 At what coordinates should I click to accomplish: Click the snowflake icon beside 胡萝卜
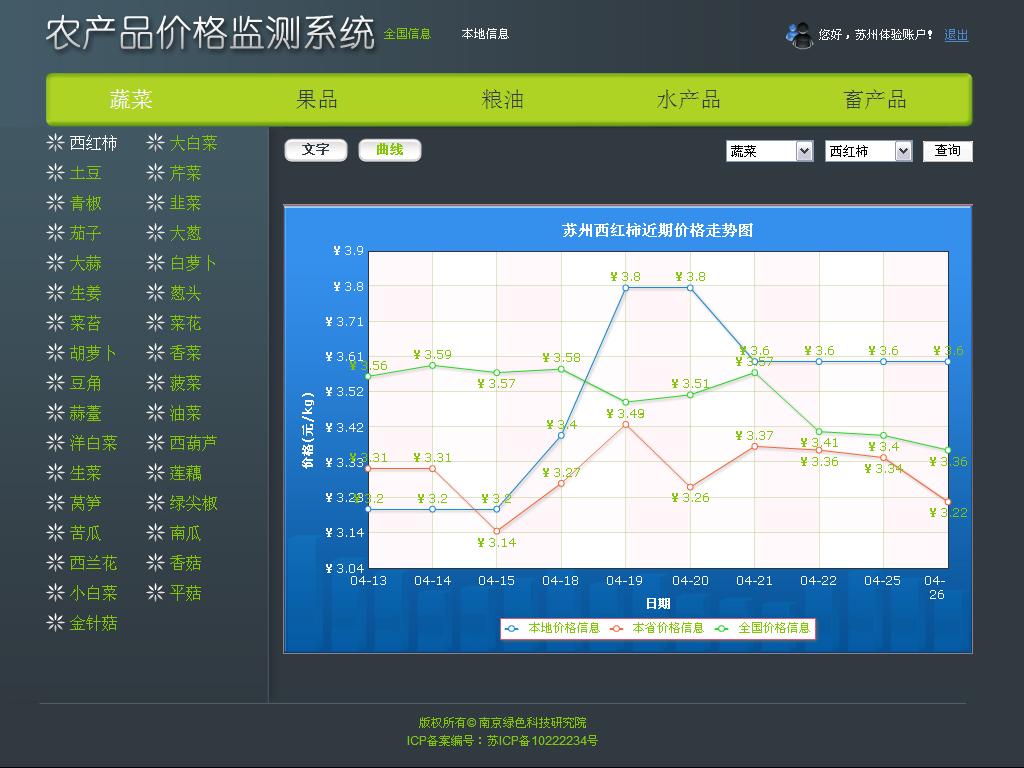point(55,353)
